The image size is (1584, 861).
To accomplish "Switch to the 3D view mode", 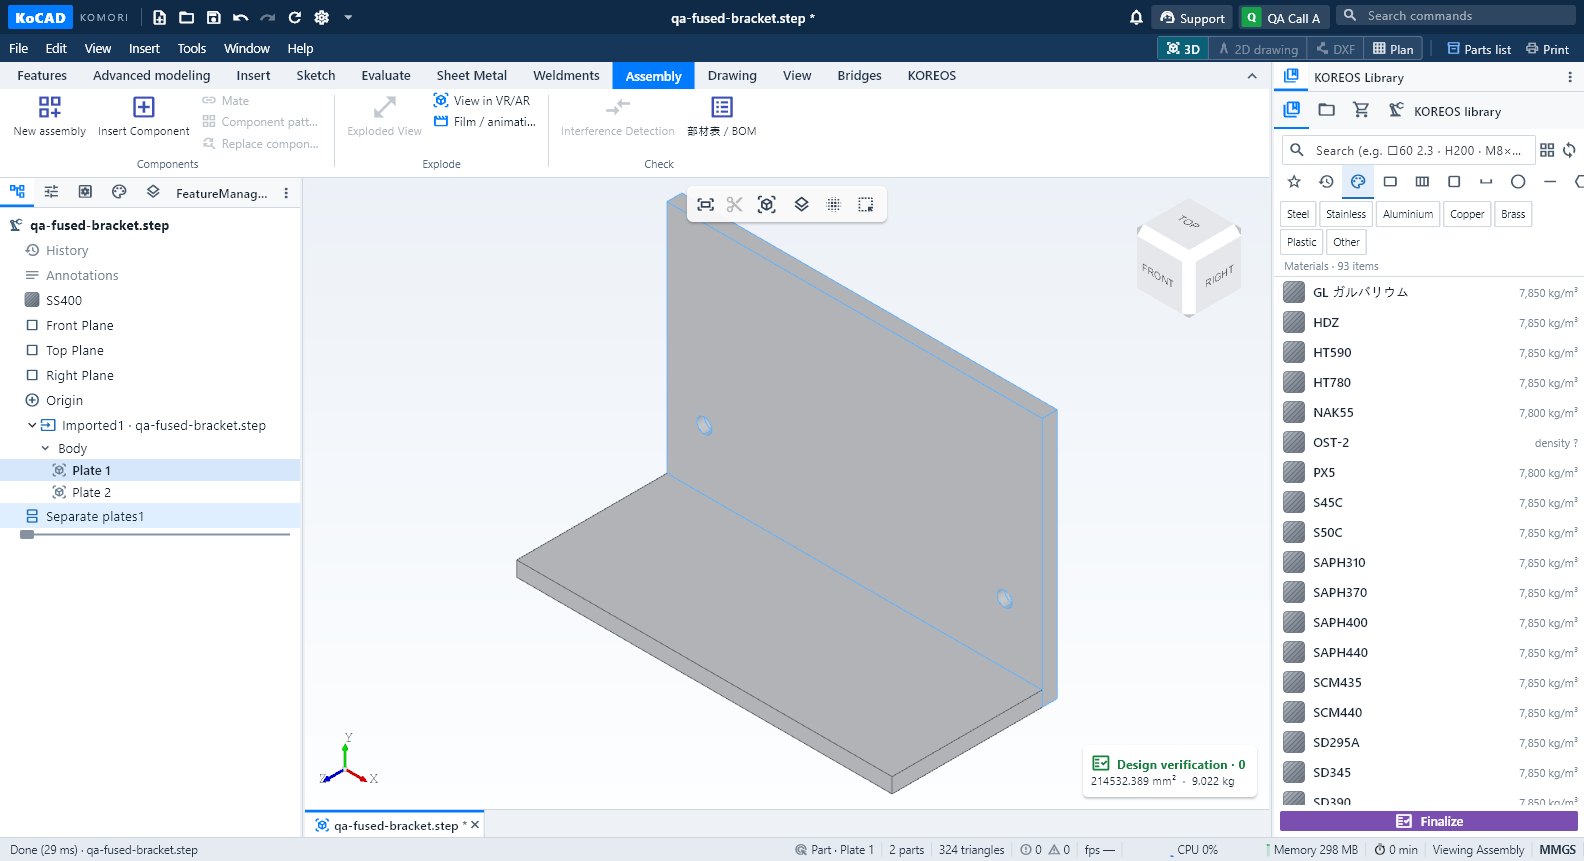I will (1183, 48).
